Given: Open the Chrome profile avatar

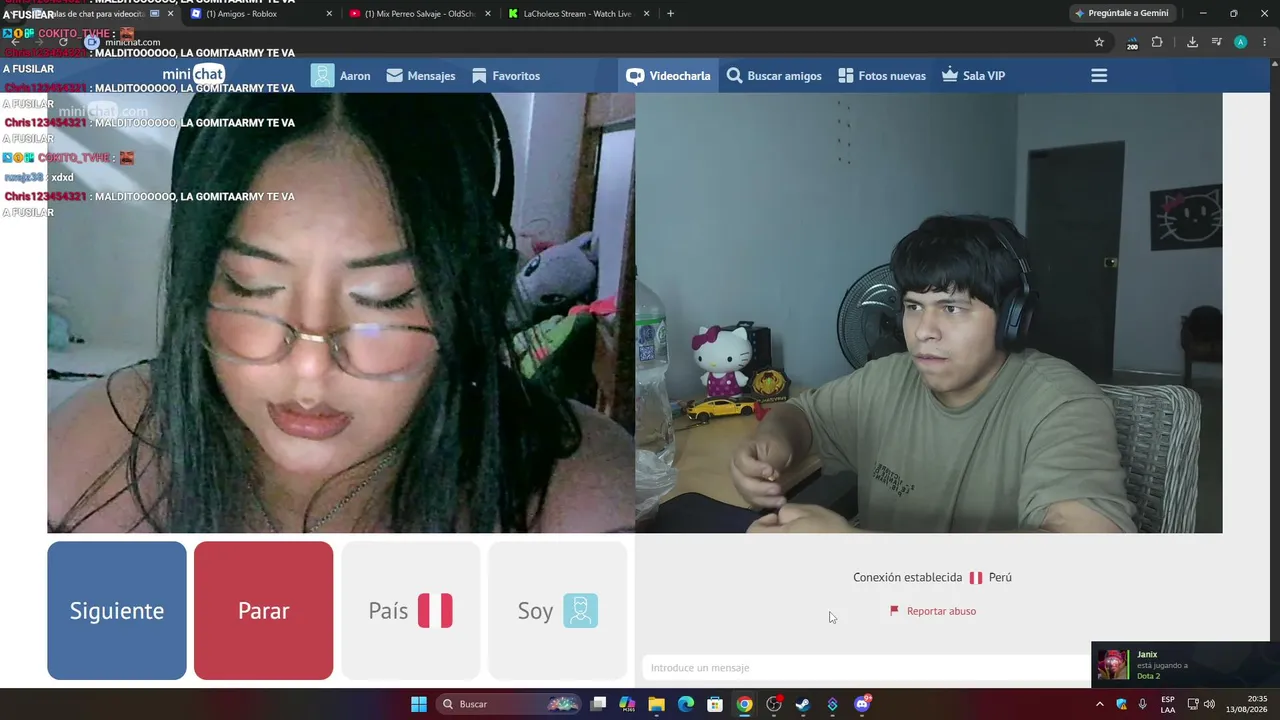Looking at the screenshot, I should 1240,42.
